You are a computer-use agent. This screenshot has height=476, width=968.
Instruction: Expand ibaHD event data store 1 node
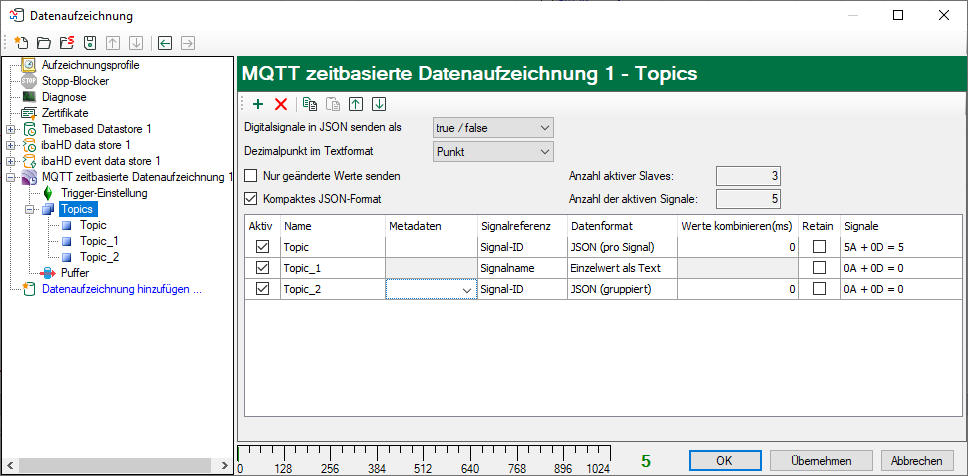(x=10, y=162)
